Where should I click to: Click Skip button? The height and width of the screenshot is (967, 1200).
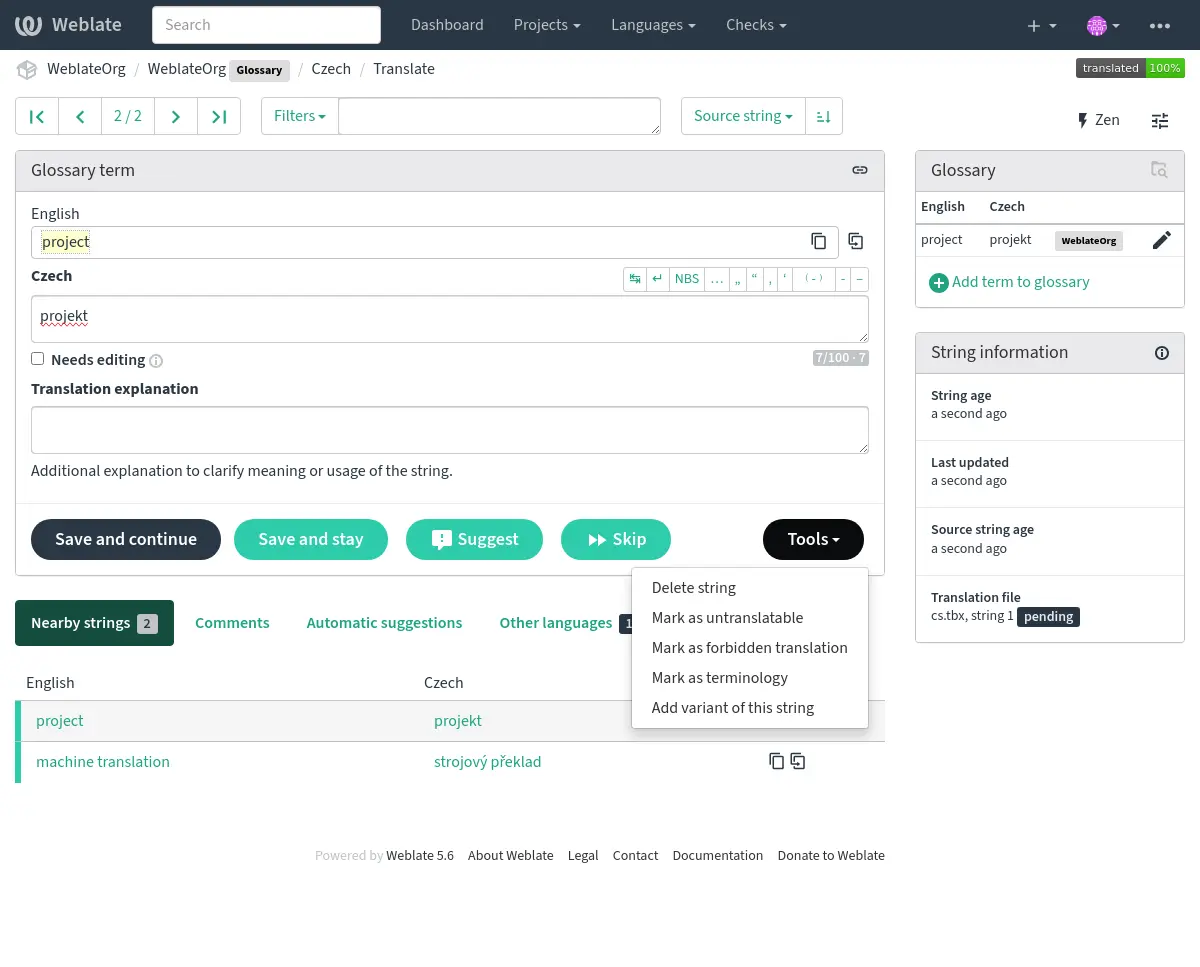(616, 539)
